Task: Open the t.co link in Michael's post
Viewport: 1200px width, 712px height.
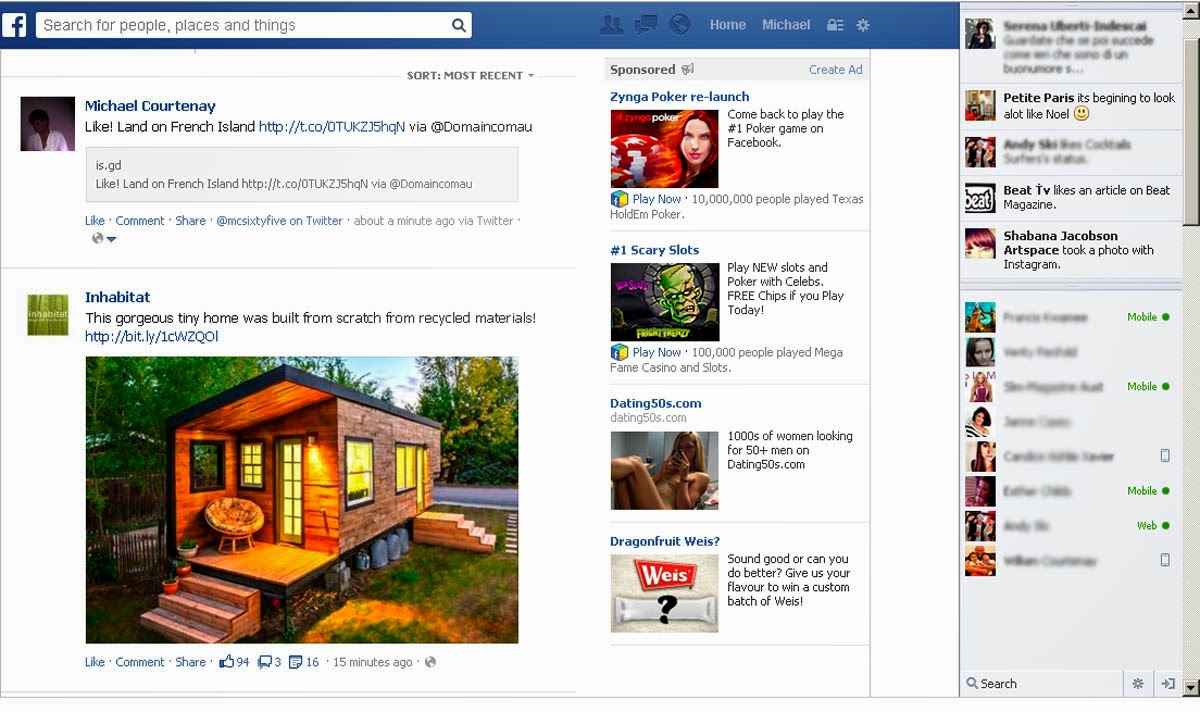Action: tap(332, 127)
